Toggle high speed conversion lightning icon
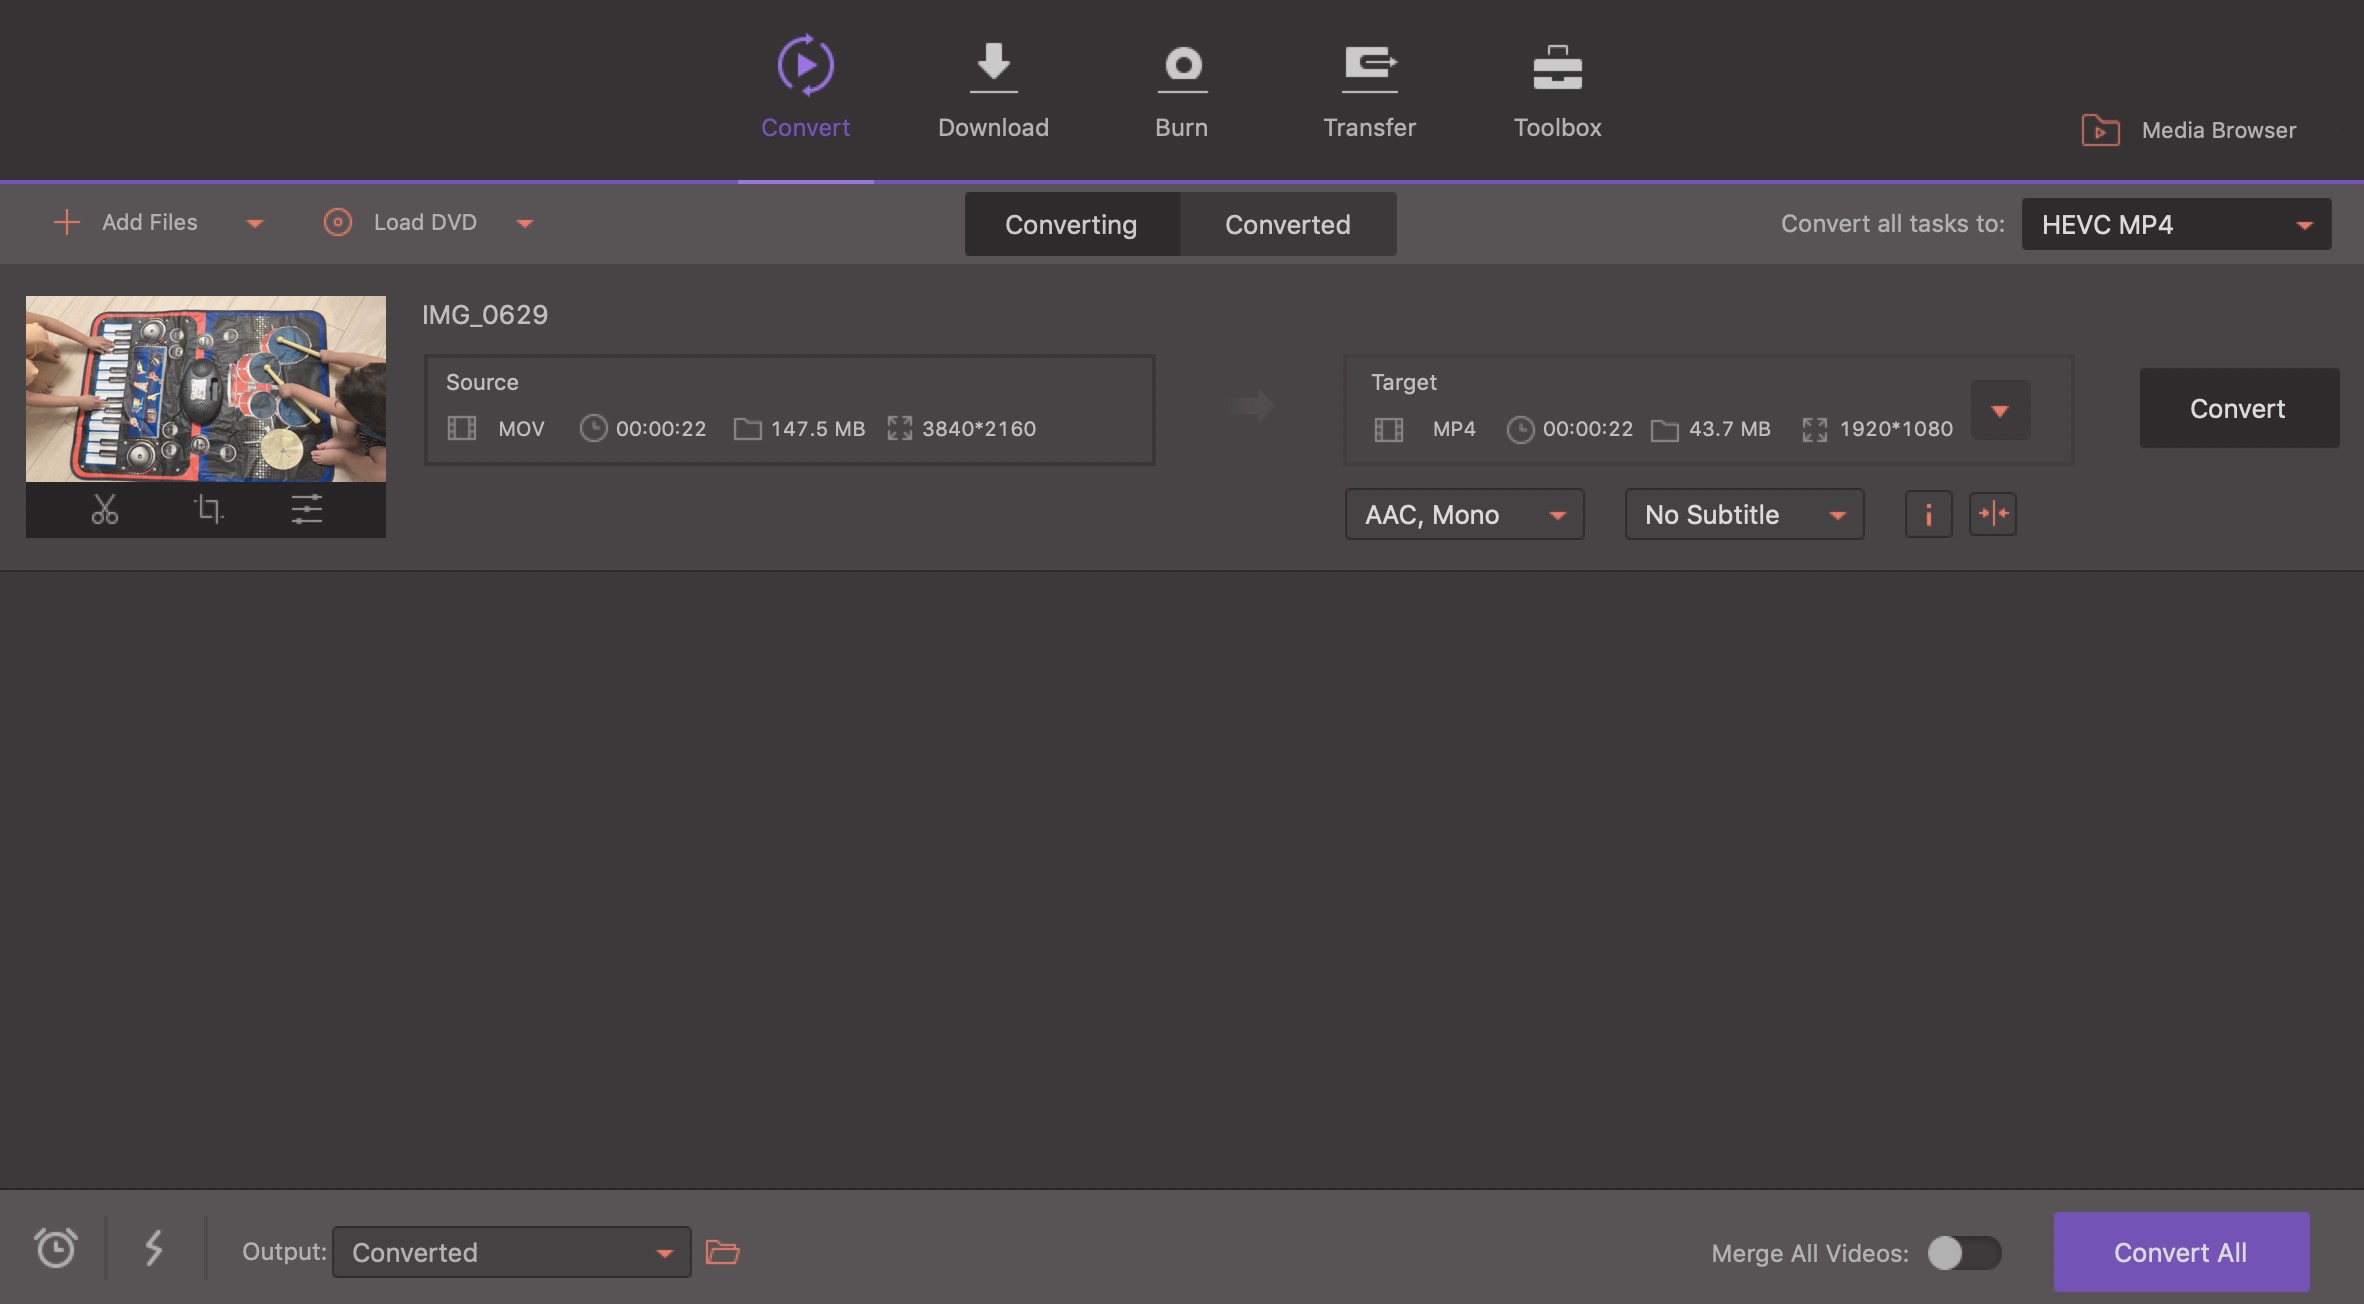 (x=154, y=1248)
